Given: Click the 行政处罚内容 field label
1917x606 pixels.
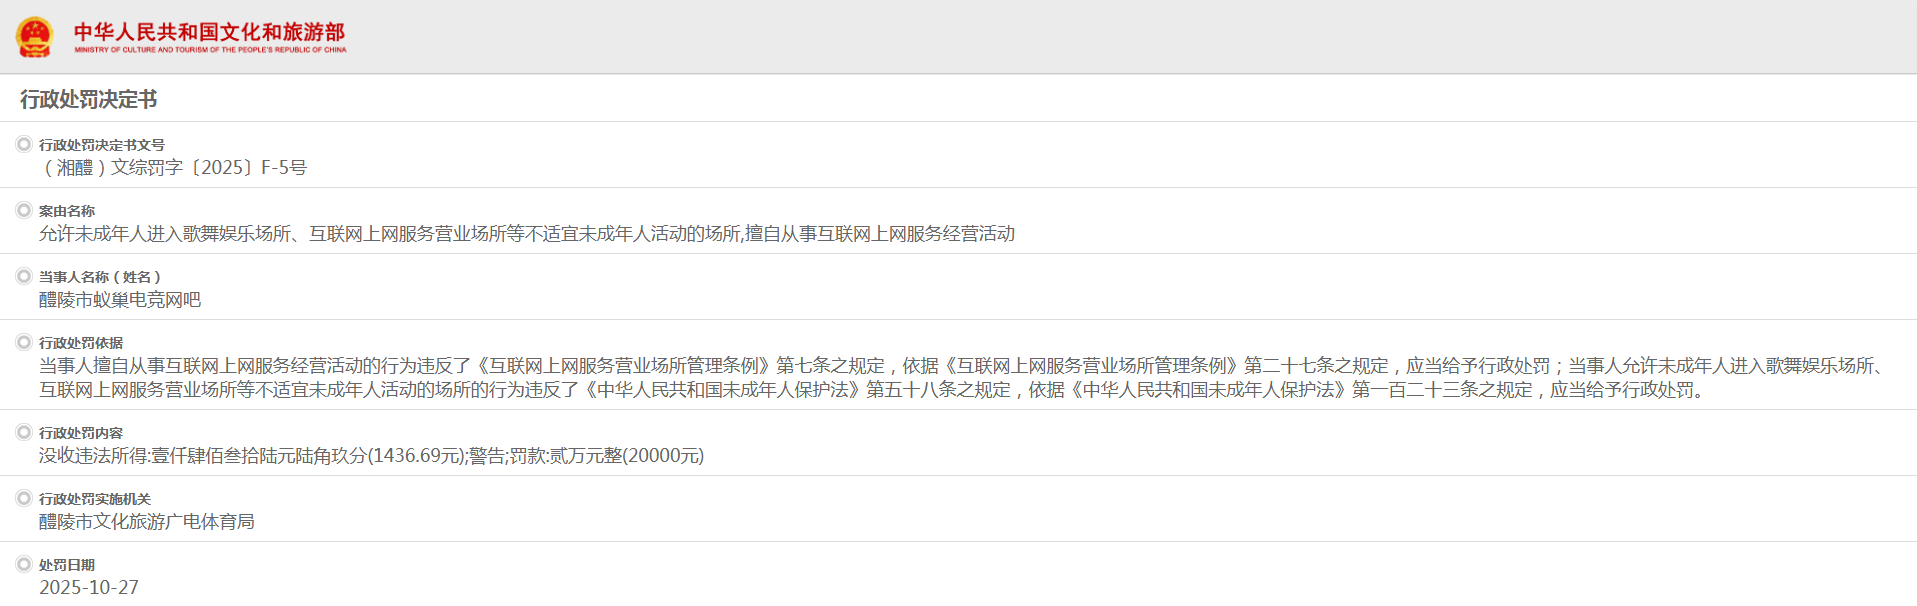Looking at the screenshot, I should click(81, 433).
